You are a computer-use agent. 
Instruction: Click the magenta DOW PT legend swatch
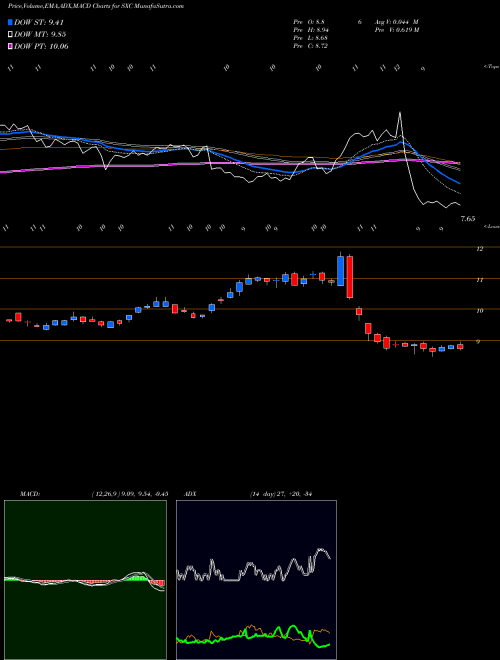pyautogui.click(x=10, y=46)
